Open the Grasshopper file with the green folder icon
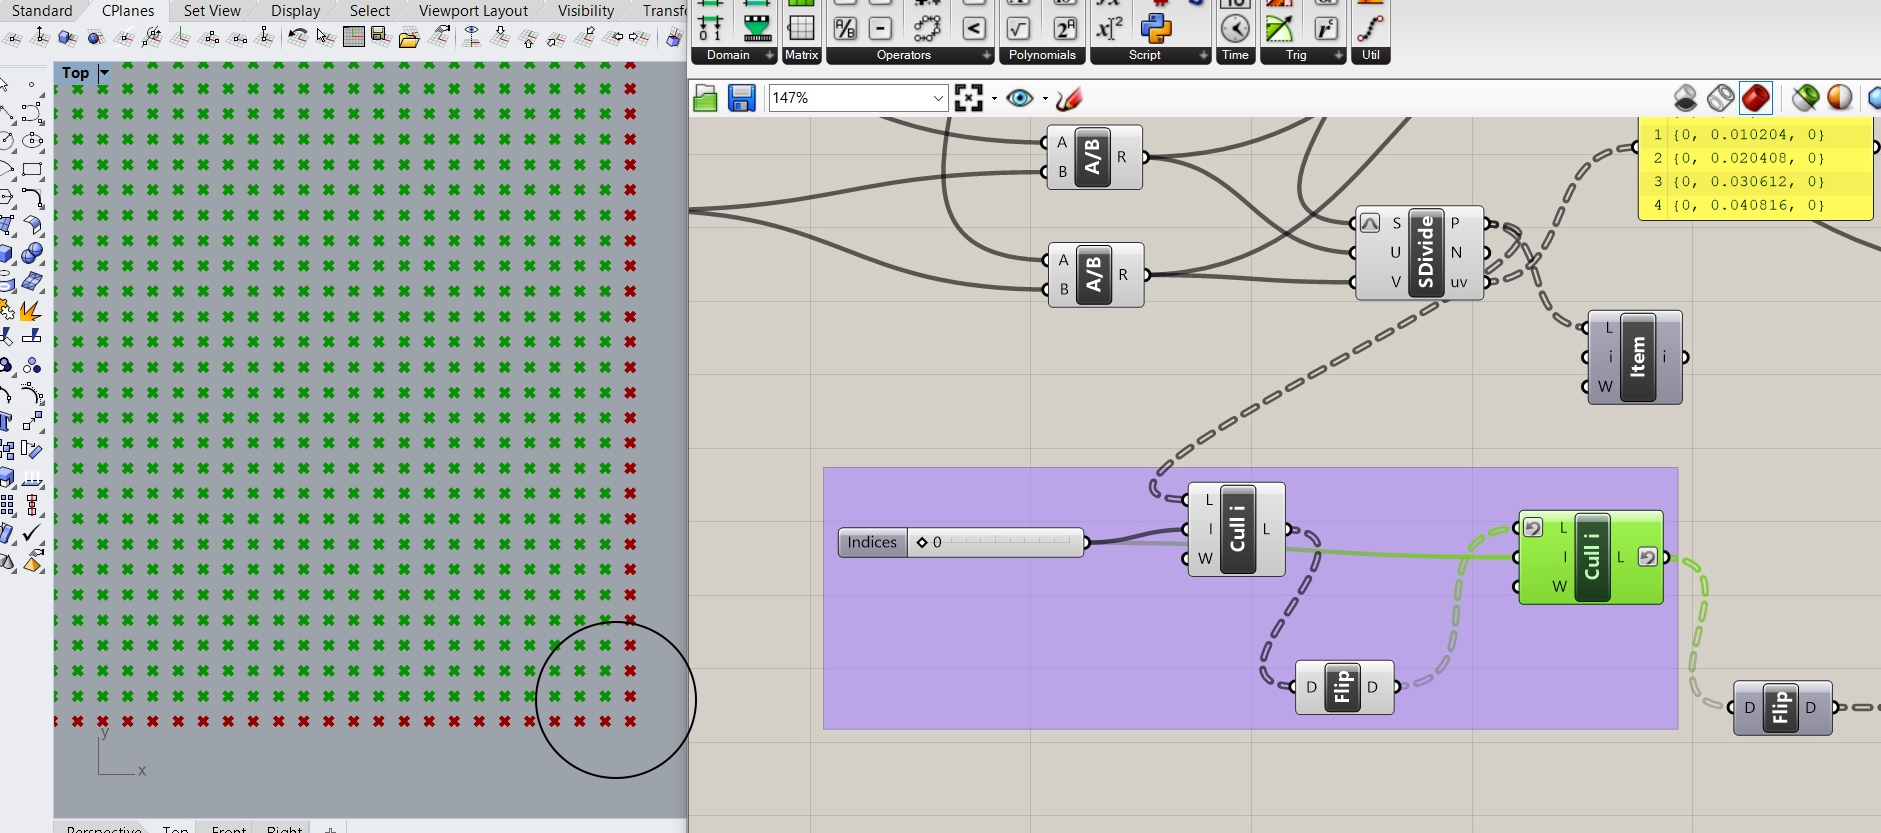1881x833 pixels. [705, 98]
